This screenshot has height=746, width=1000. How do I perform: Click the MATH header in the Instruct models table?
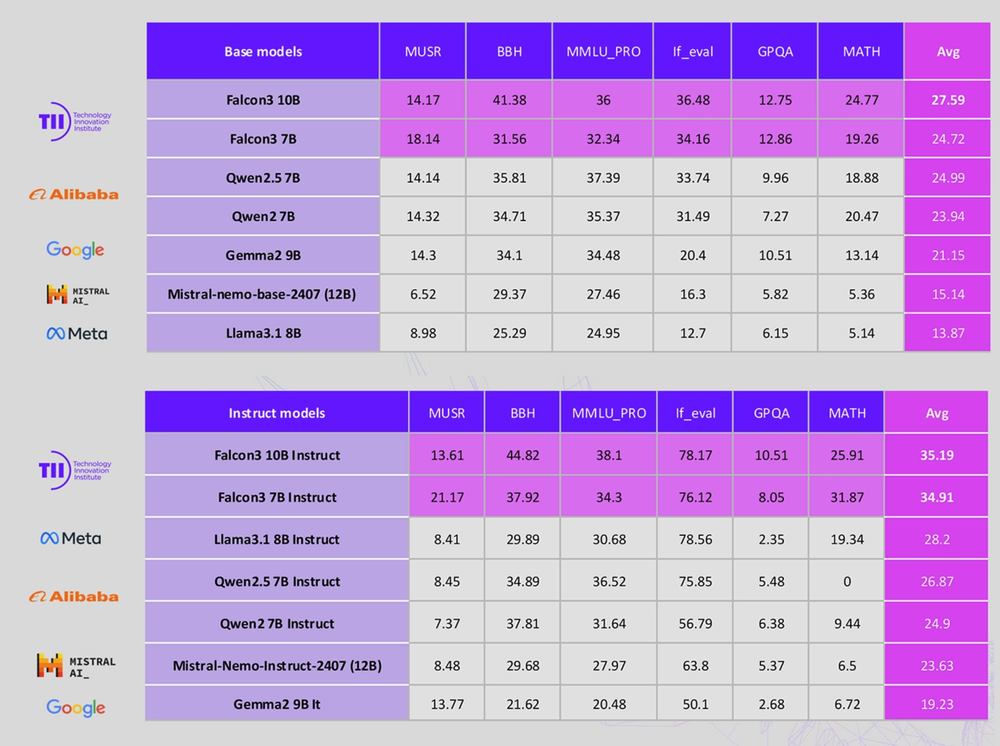click(847, 413)
